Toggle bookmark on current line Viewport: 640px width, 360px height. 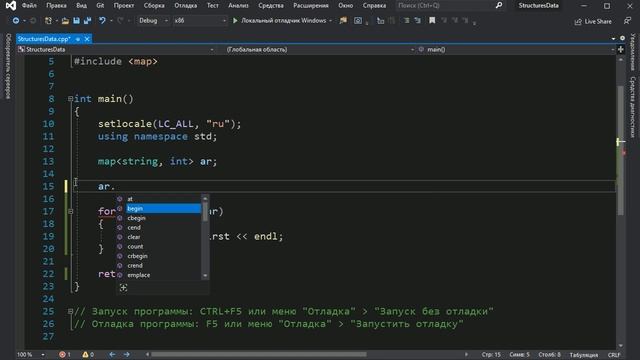(432, 20)
